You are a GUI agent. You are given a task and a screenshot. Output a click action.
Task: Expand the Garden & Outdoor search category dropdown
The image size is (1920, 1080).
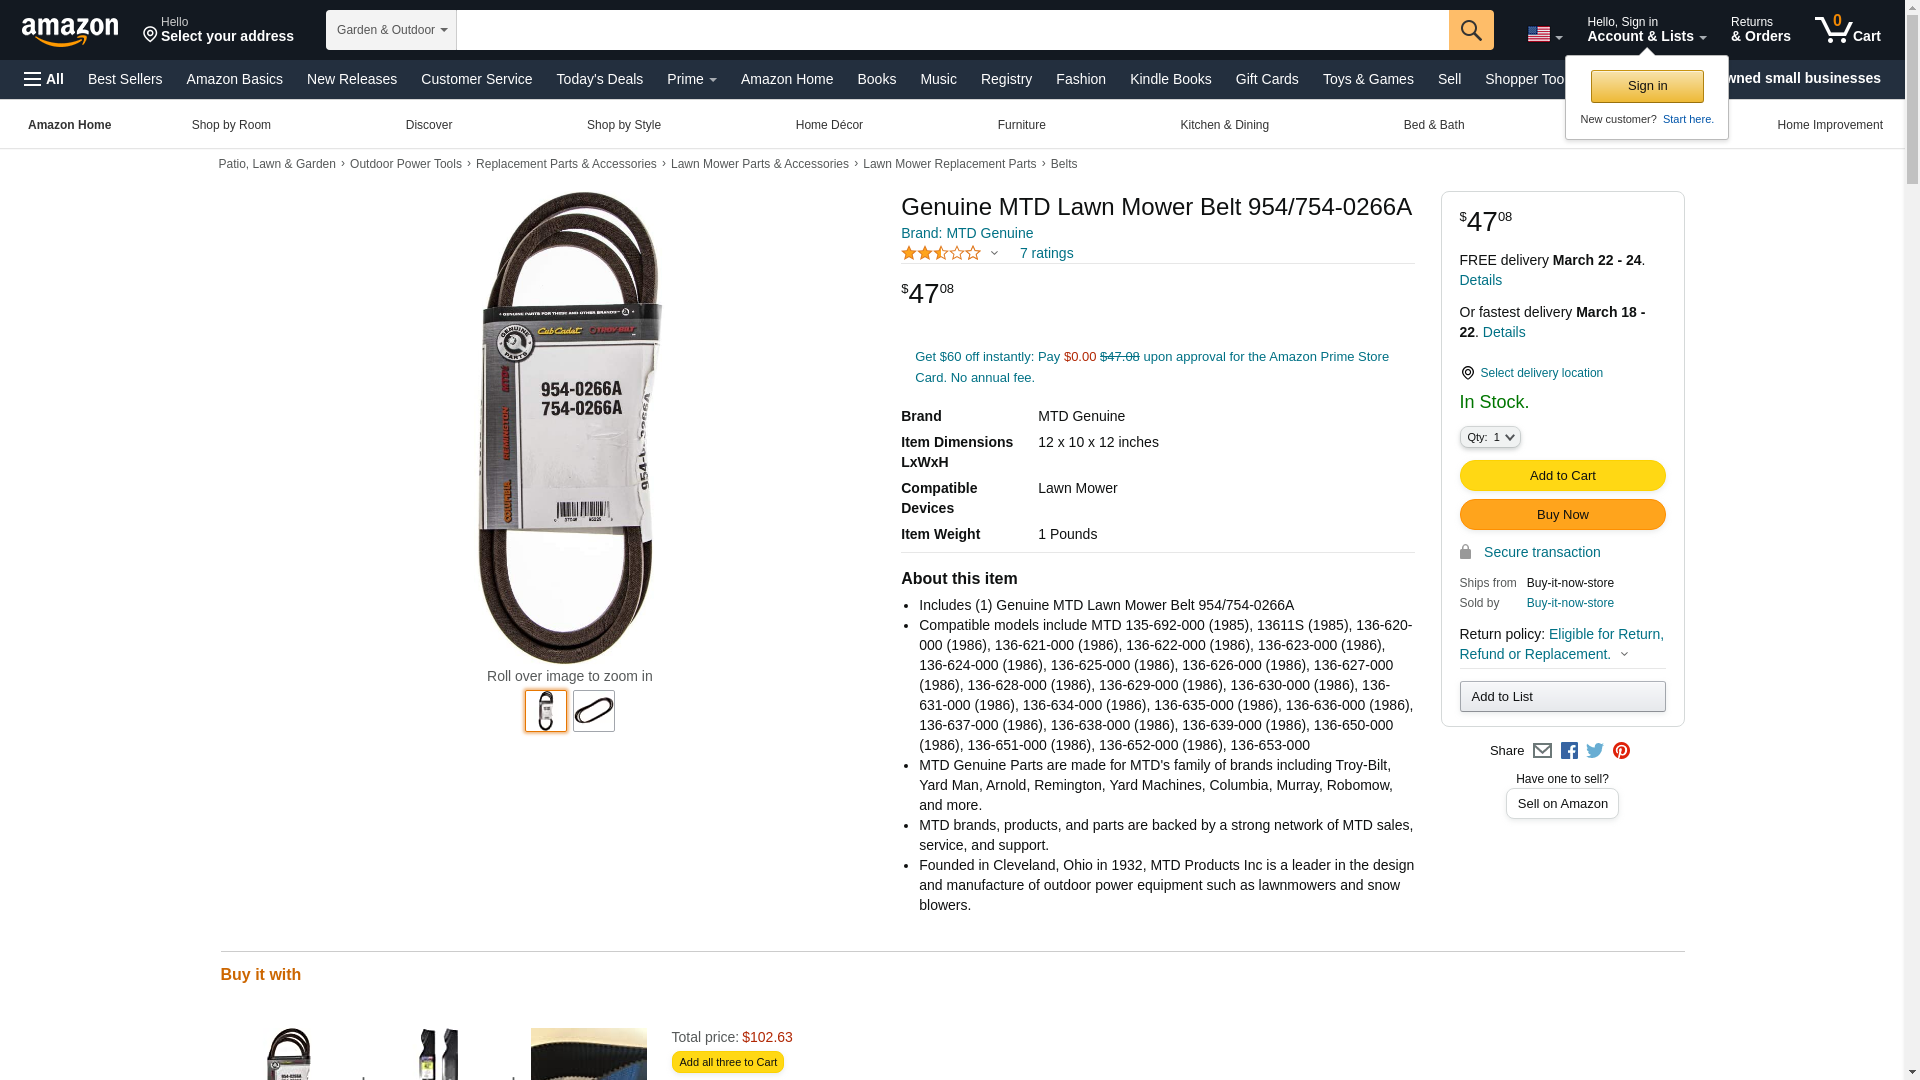point(391,30)
